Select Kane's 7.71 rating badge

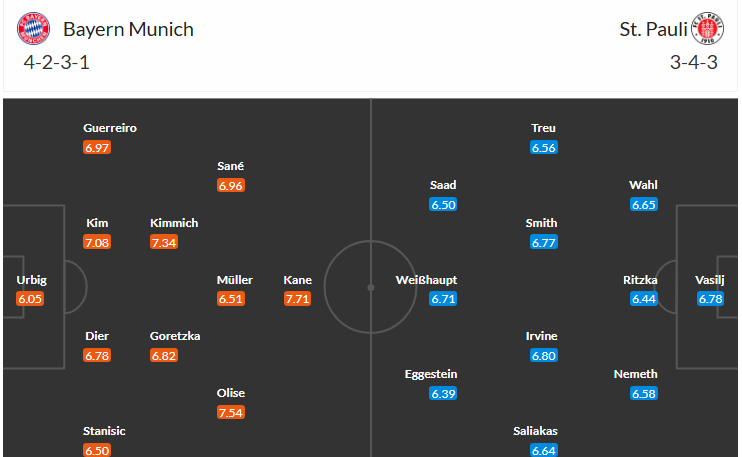click(297, 299)
